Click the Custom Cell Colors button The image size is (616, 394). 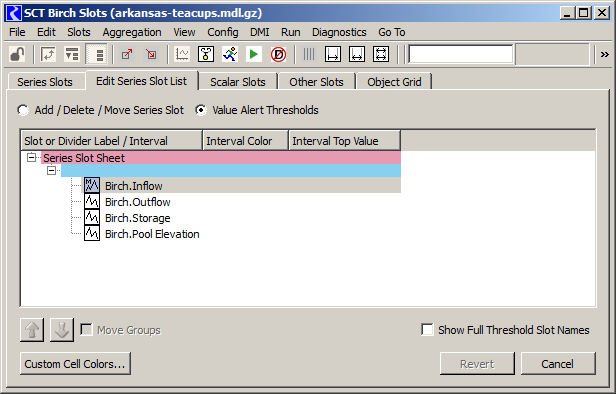click(x=75, y=364)
